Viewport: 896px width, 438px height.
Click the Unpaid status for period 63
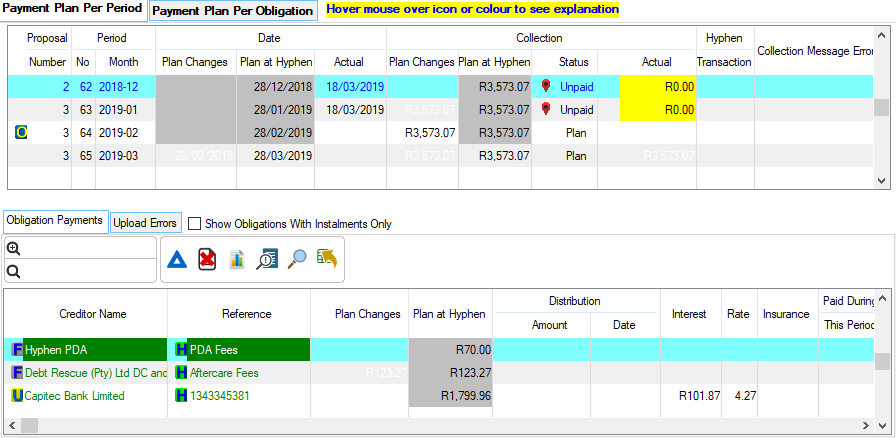576,109
